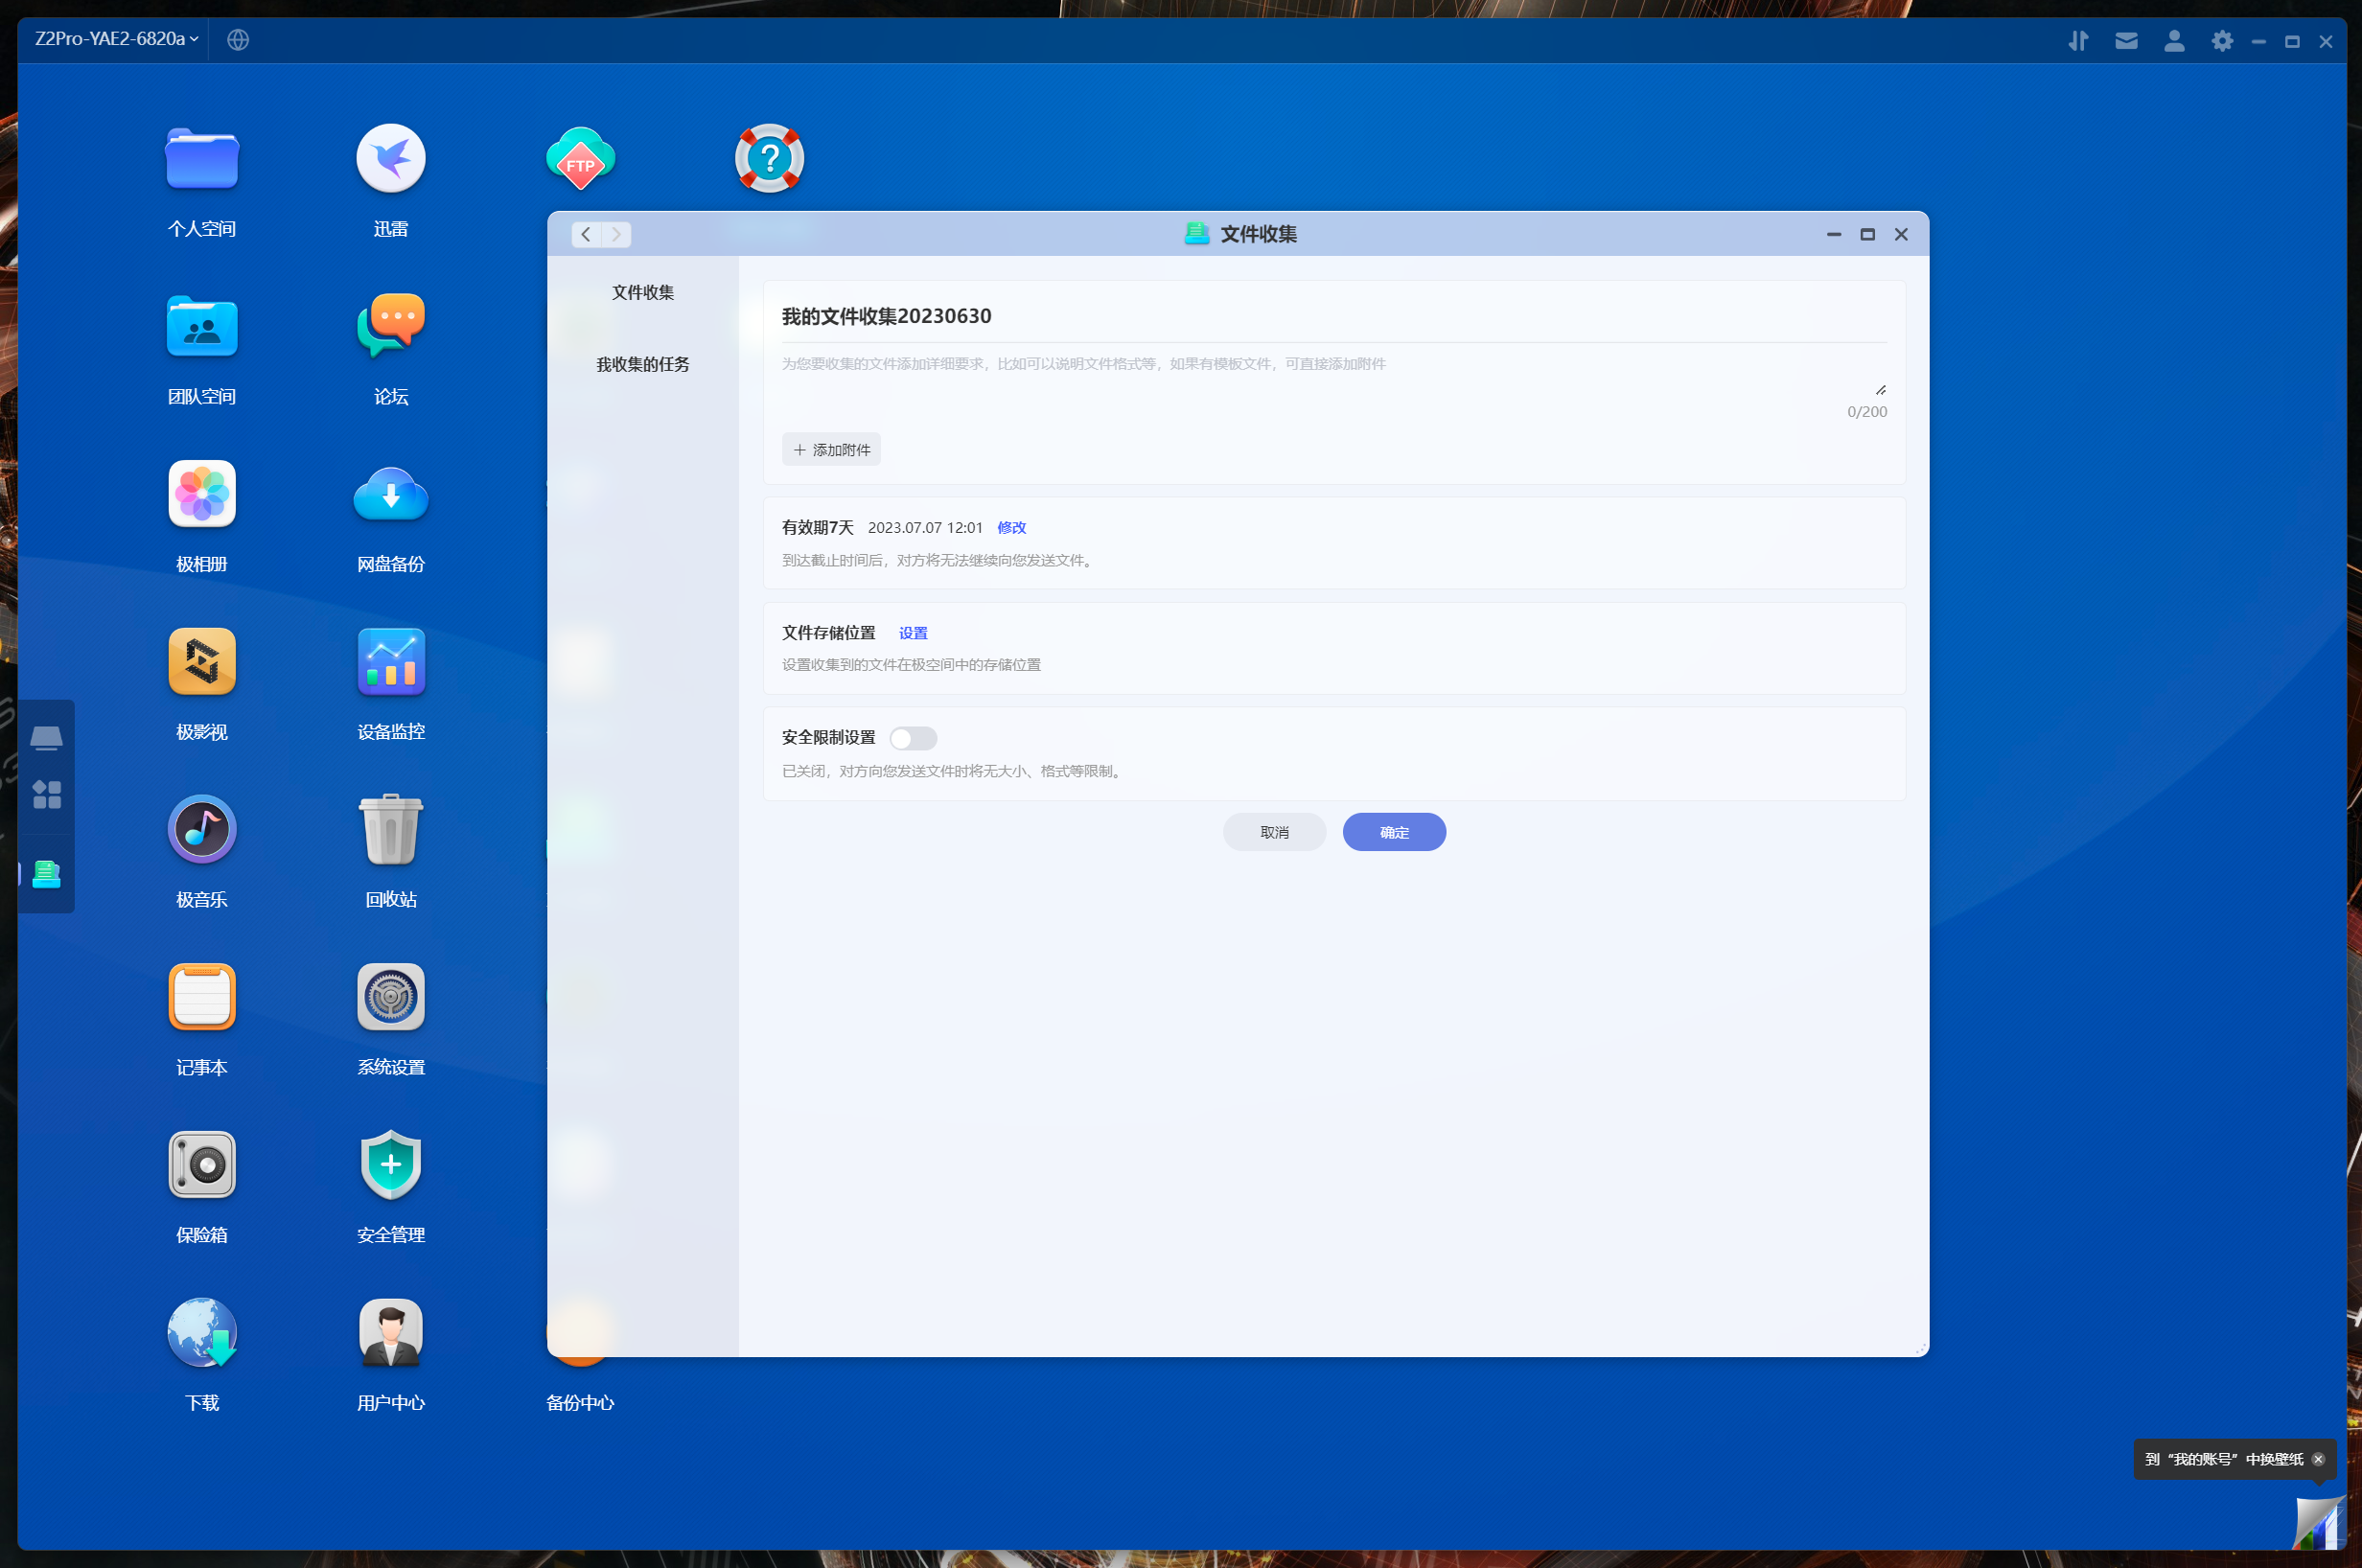Image resolution: width=2362 pixels, height=1568 pixels.
Task: Open the 极相册 photo album icon
Action: point(202,494)
